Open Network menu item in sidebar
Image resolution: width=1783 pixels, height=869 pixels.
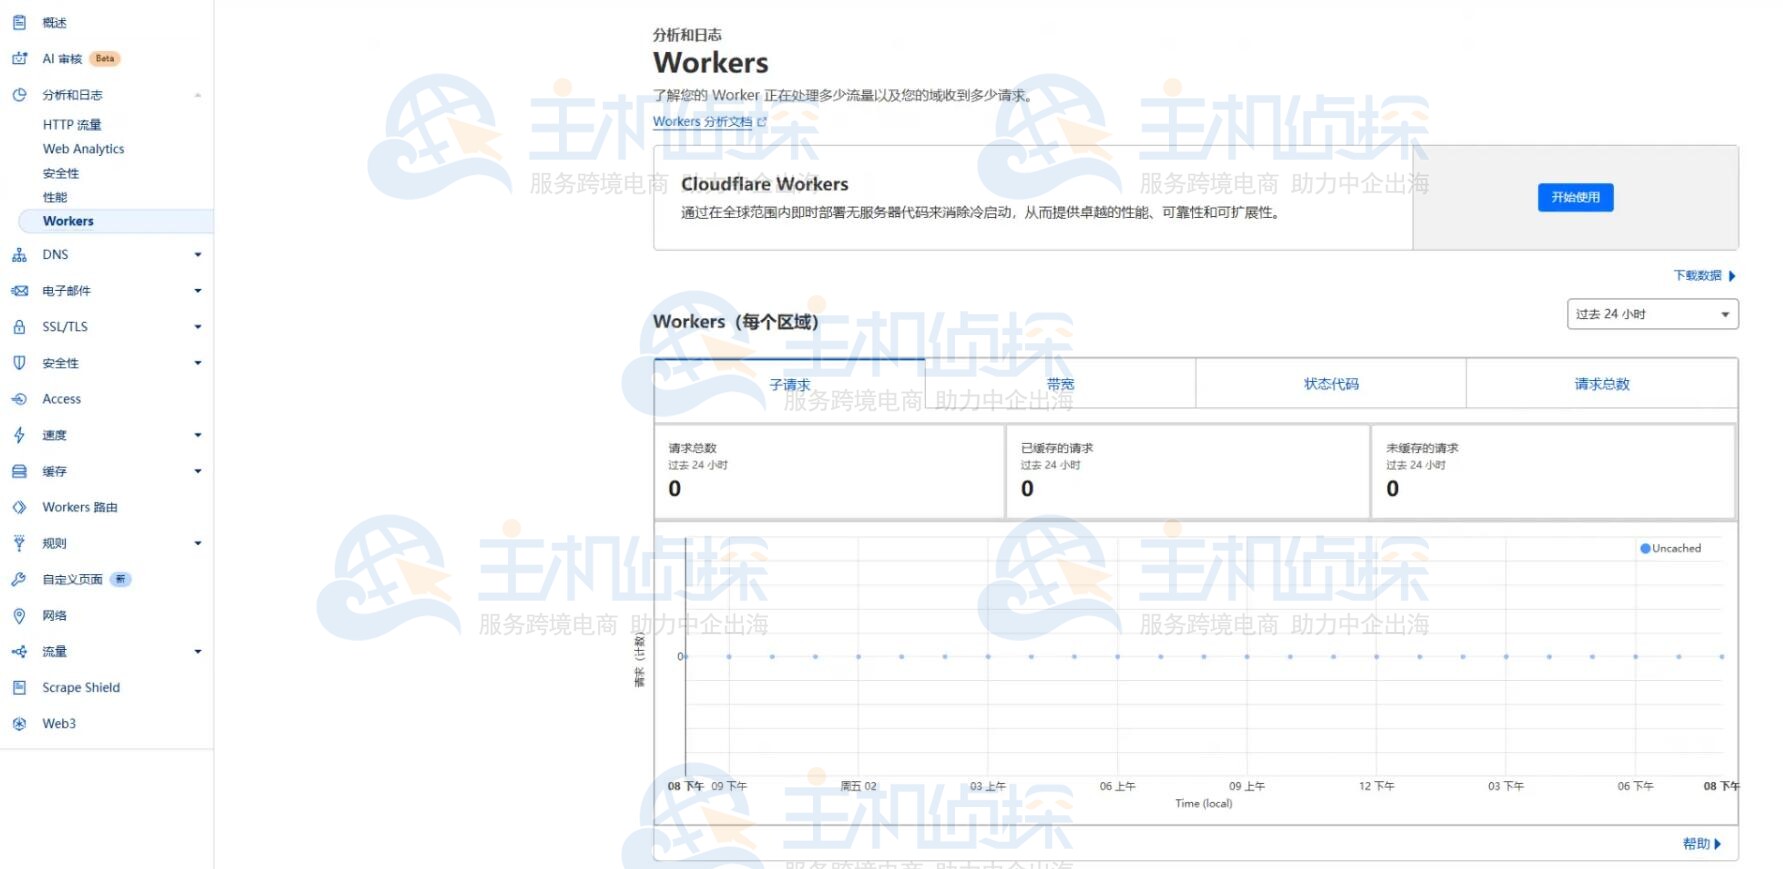55,615
